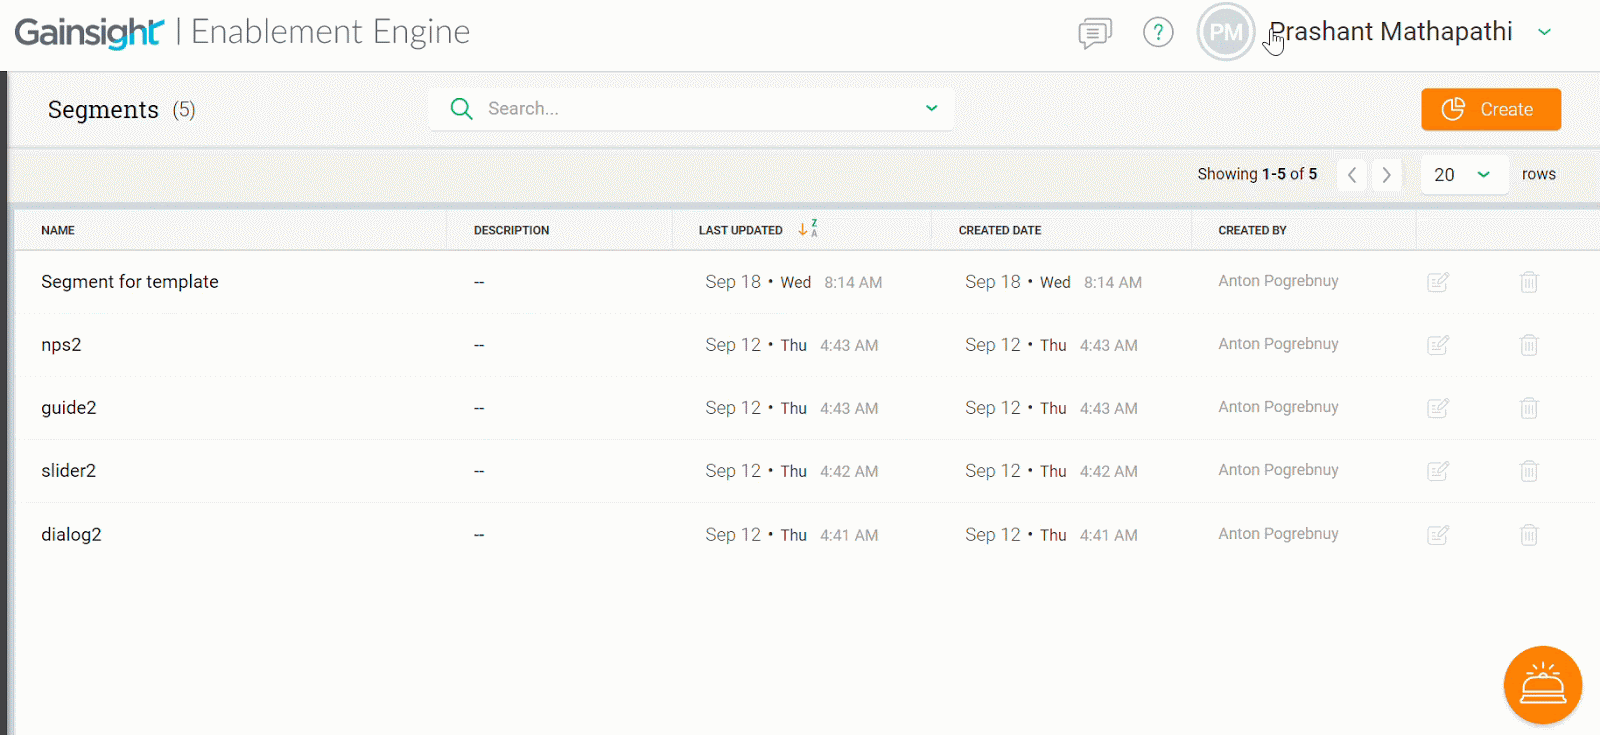This screenshot has width=1600, height=735.
Task: Delete the guide2 segment
Action: point(1529,408)
